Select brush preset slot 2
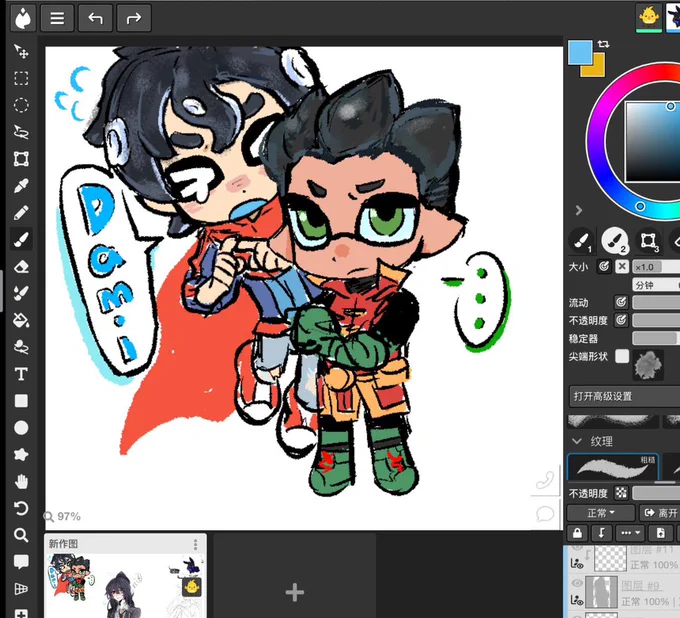680x618 pixels. click(x=615, y=240)
